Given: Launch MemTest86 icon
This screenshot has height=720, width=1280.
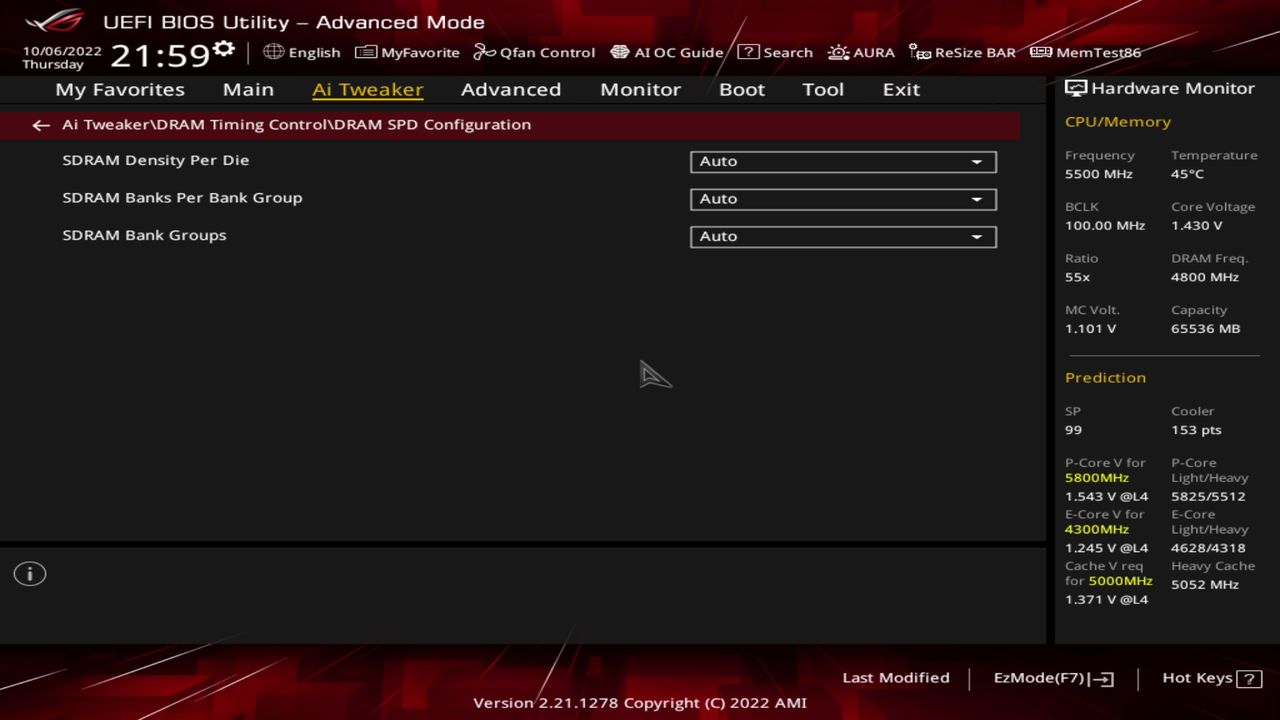Looking at the screenshot, I should click(1041, 52).
